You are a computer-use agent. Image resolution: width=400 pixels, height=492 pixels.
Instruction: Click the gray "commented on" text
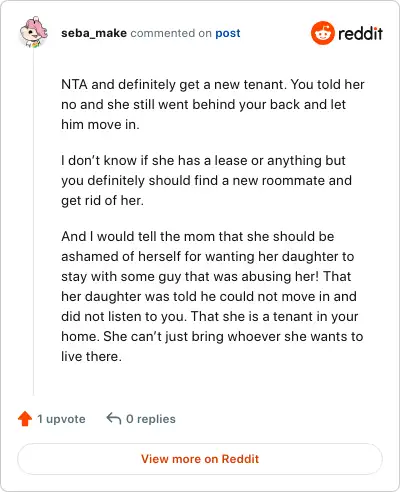171,33
